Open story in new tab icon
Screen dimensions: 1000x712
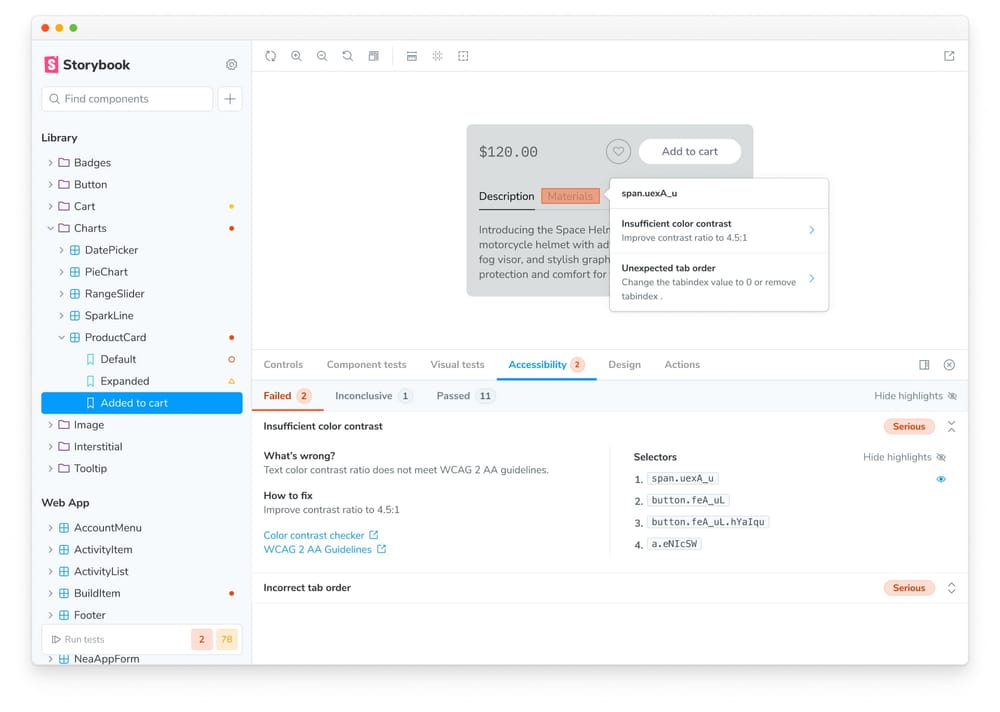point(949,56)
